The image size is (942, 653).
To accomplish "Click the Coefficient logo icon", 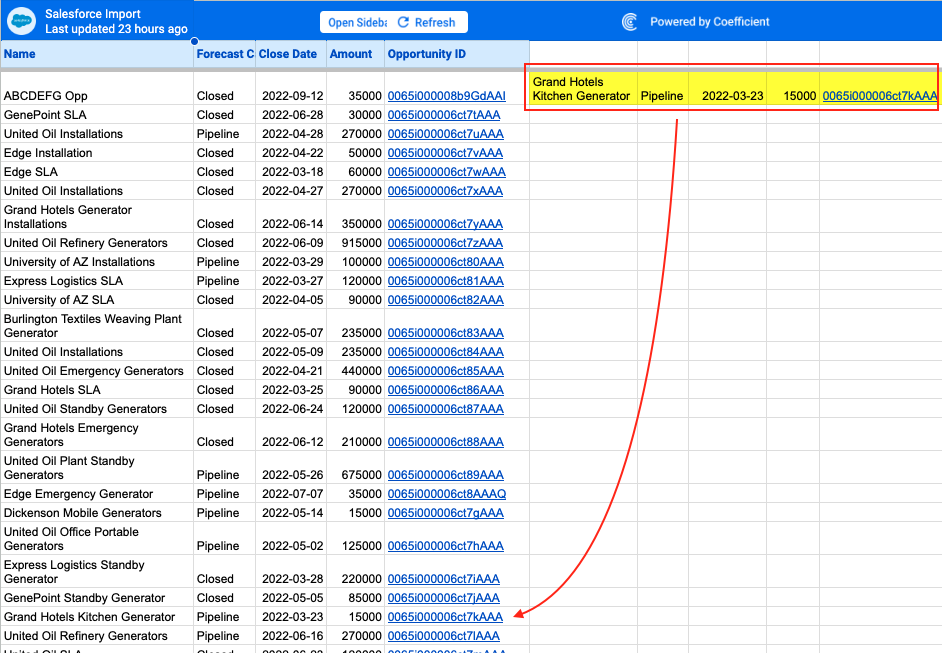I will pos(630,22).
